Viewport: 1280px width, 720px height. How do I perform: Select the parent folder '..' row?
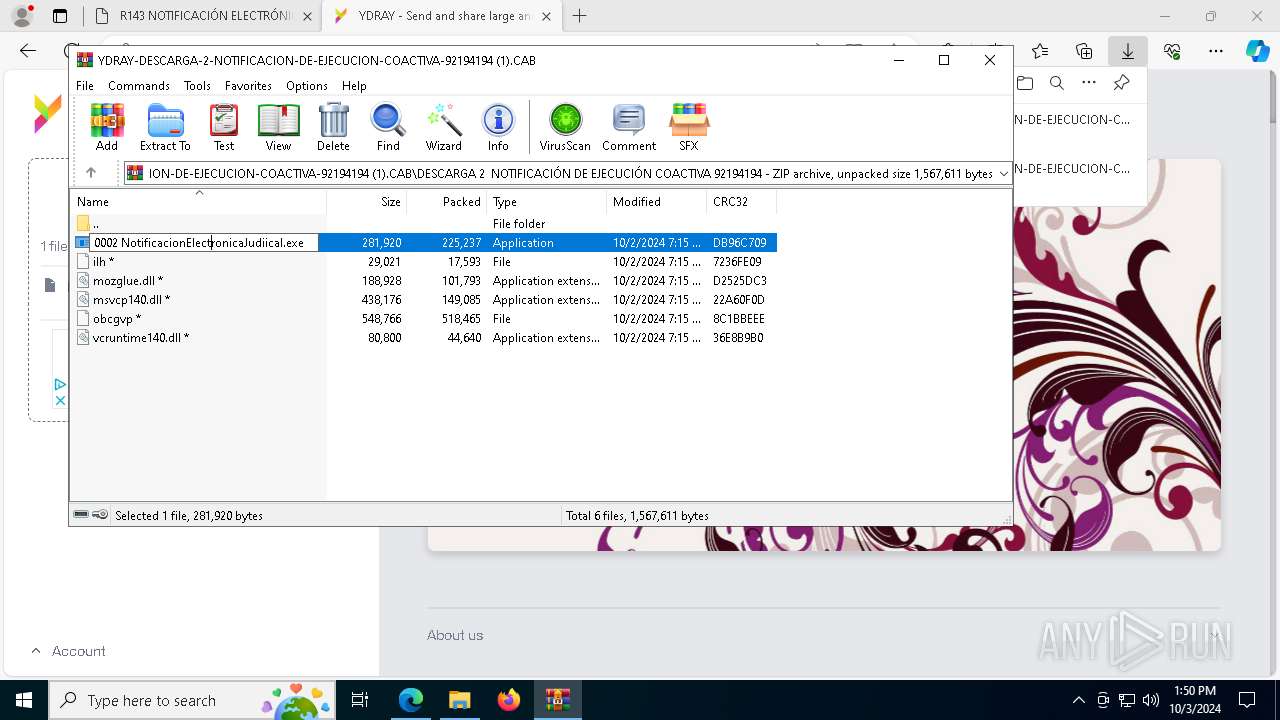pos(423,224)
